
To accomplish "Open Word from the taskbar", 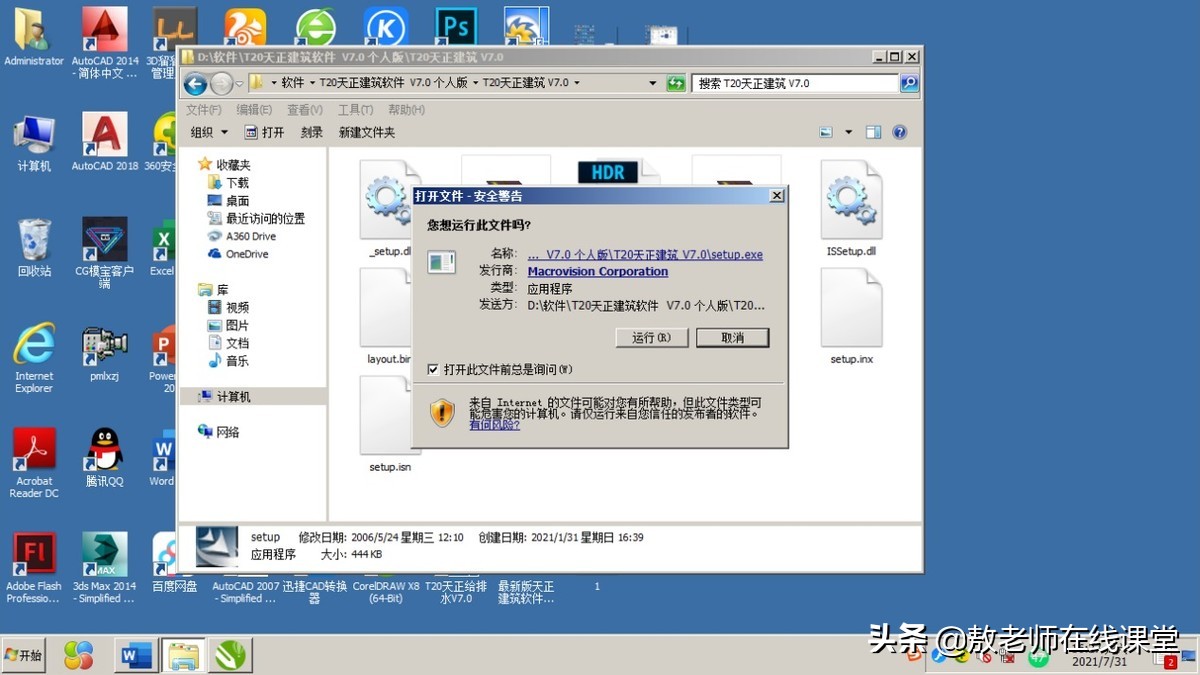I will coord(135,655).
